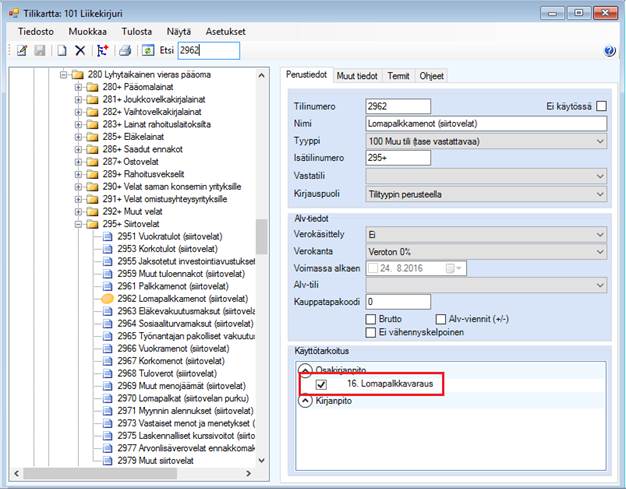Uncheck 16. Lomapalkkavaraus checkbox

click(x=321, y=384)
